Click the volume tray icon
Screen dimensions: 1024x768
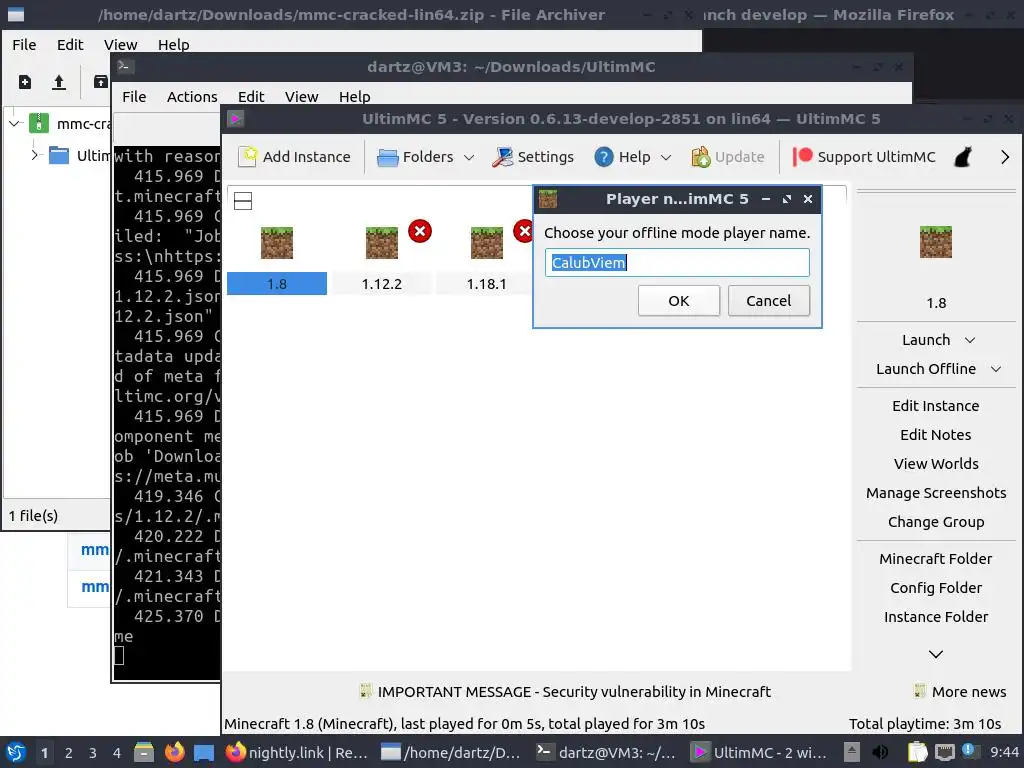click(880, 752)
